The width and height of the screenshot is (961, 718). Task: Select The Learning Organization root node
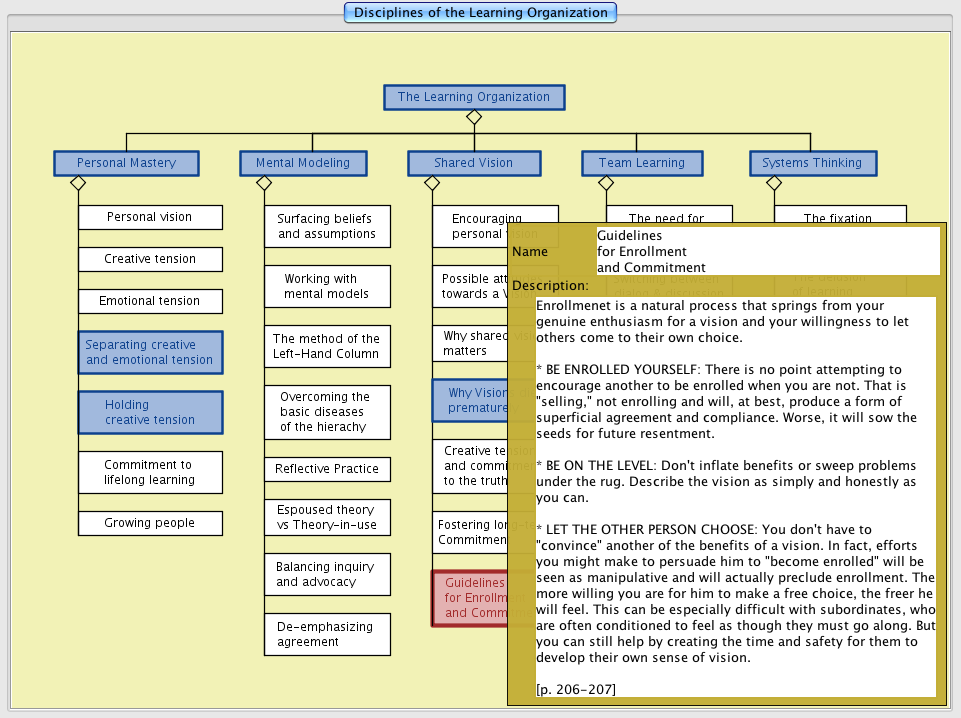tap(474, 97)
